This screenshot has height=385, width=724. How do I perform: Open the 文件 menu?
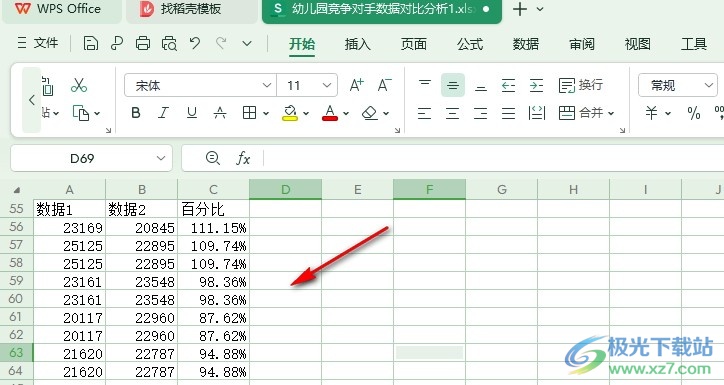pos(38,43)
